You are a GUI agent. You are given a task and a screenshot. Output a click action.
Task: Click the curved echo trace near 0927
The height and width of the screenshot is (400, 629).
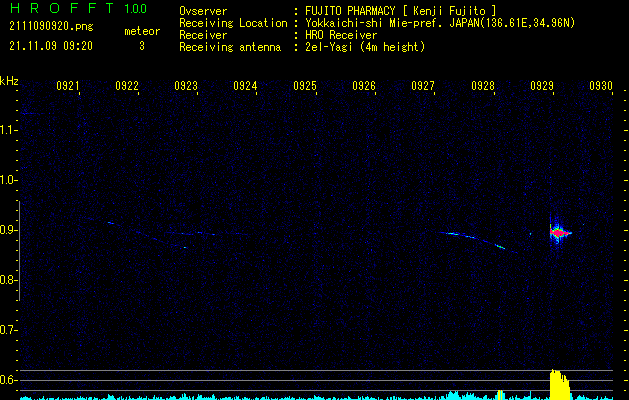472,238
